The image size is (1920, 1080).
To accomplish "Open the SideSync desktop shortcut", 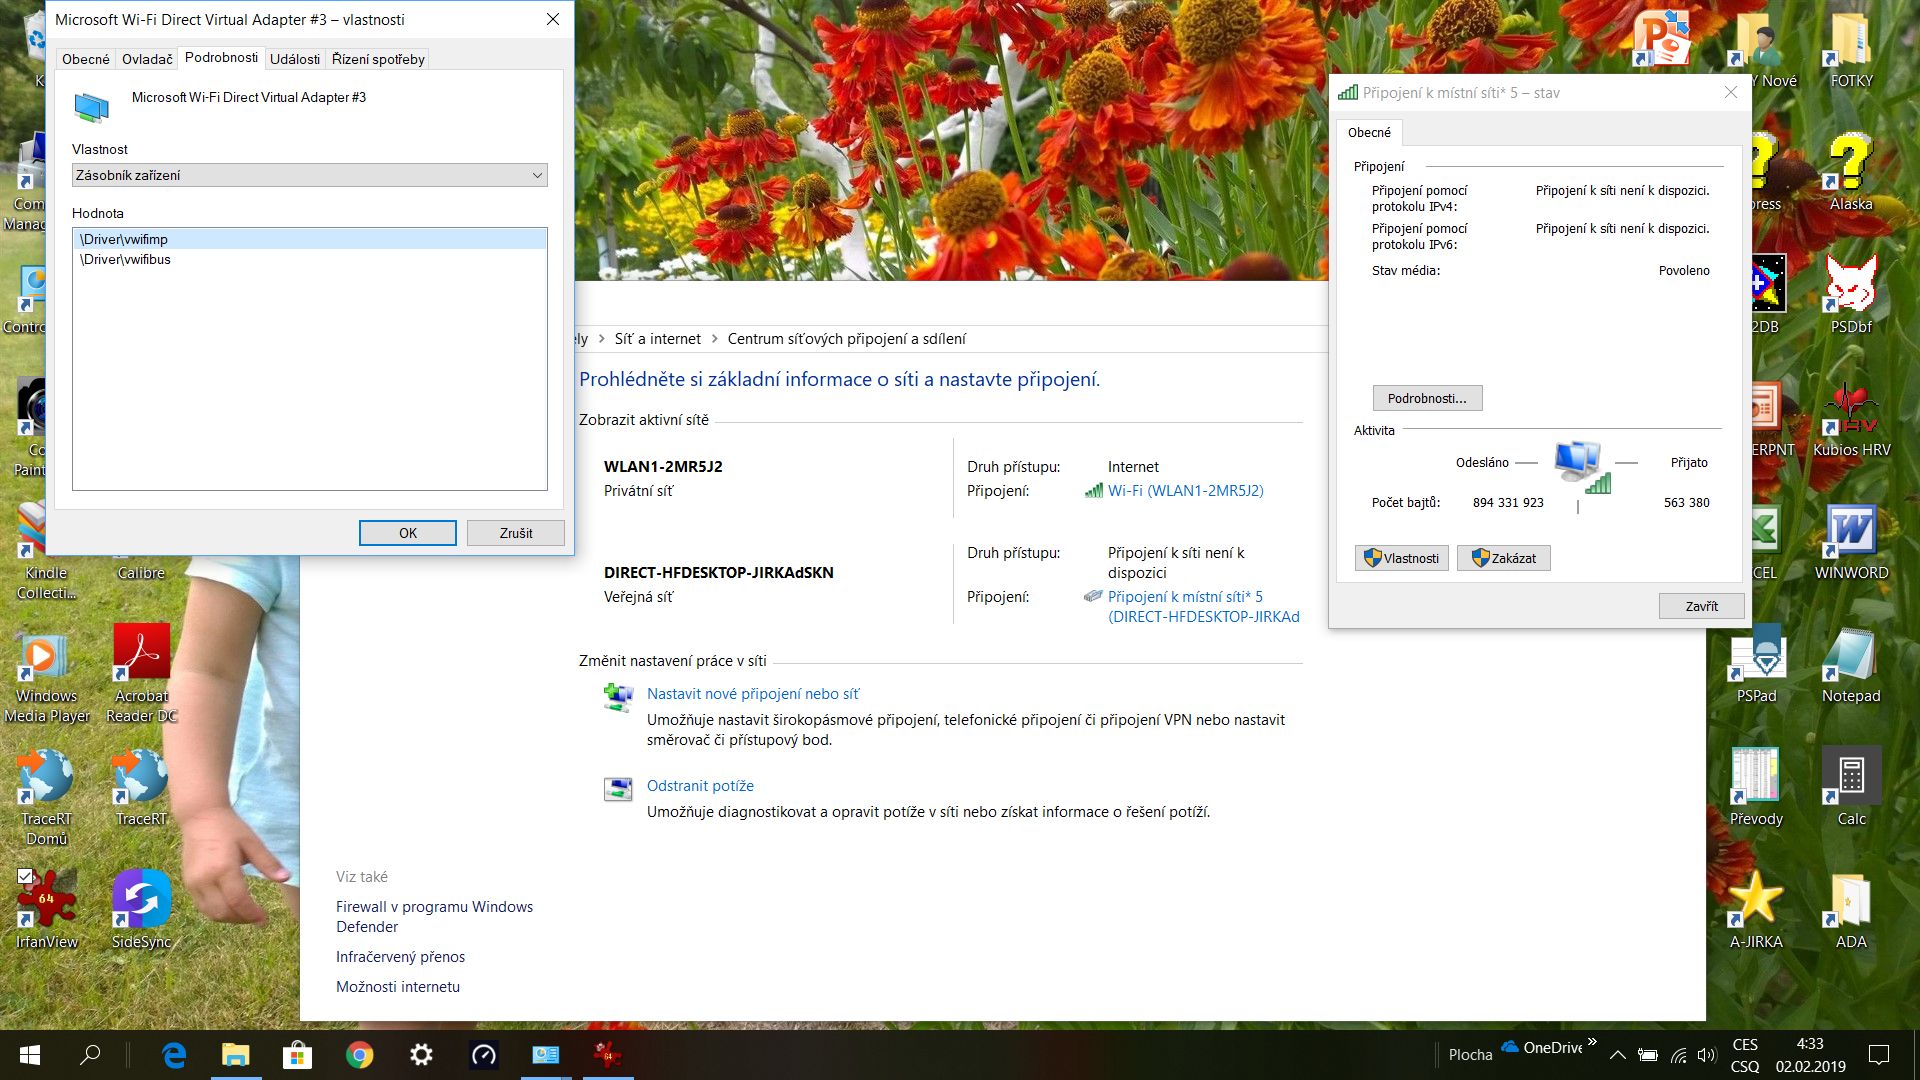I will point(141,899).
